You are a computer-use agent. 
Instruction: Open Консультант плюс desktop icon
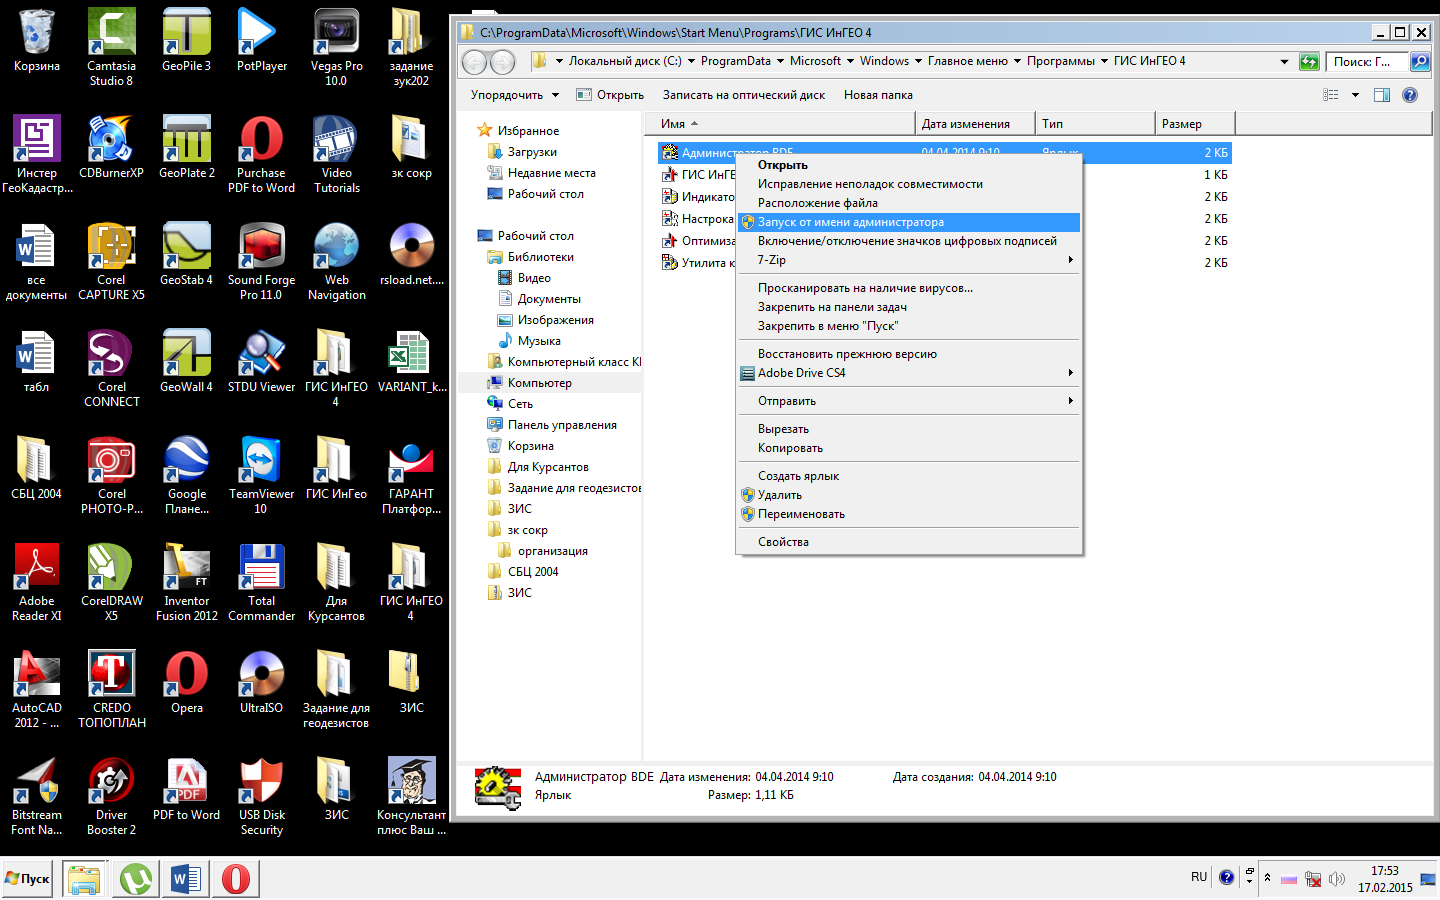tap(411, 796)
